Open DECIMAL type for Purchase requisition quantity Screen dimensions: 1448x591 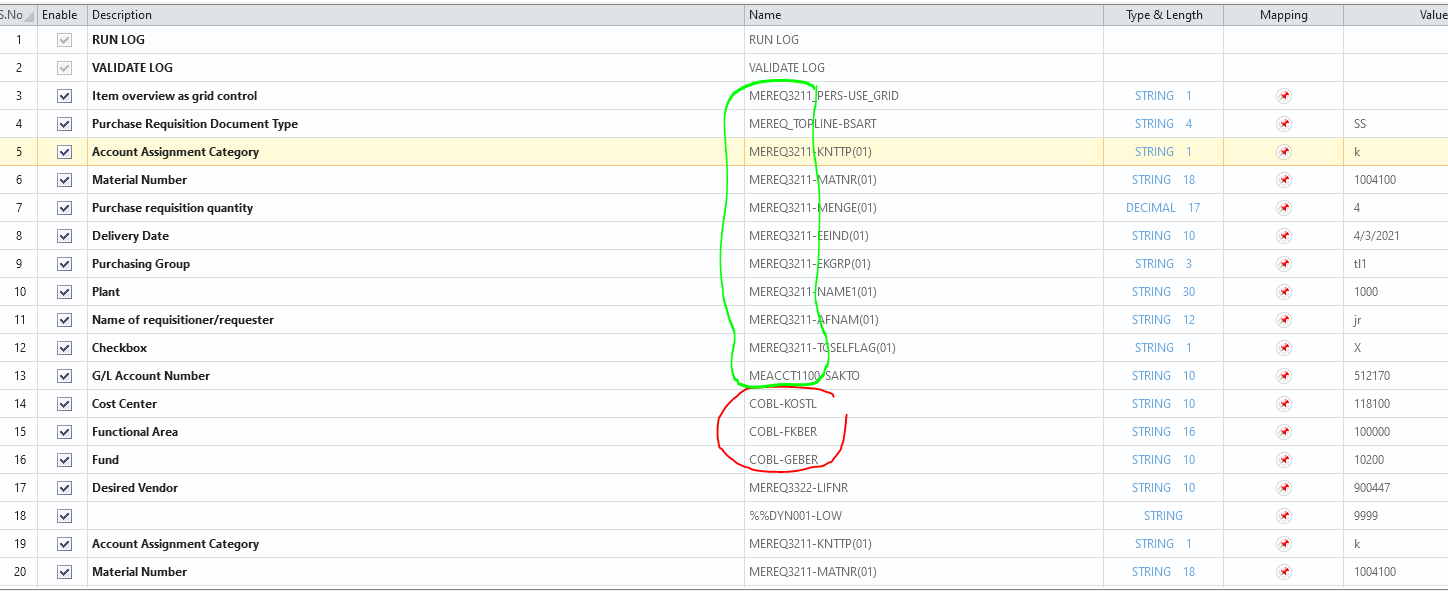[1148, 208]
